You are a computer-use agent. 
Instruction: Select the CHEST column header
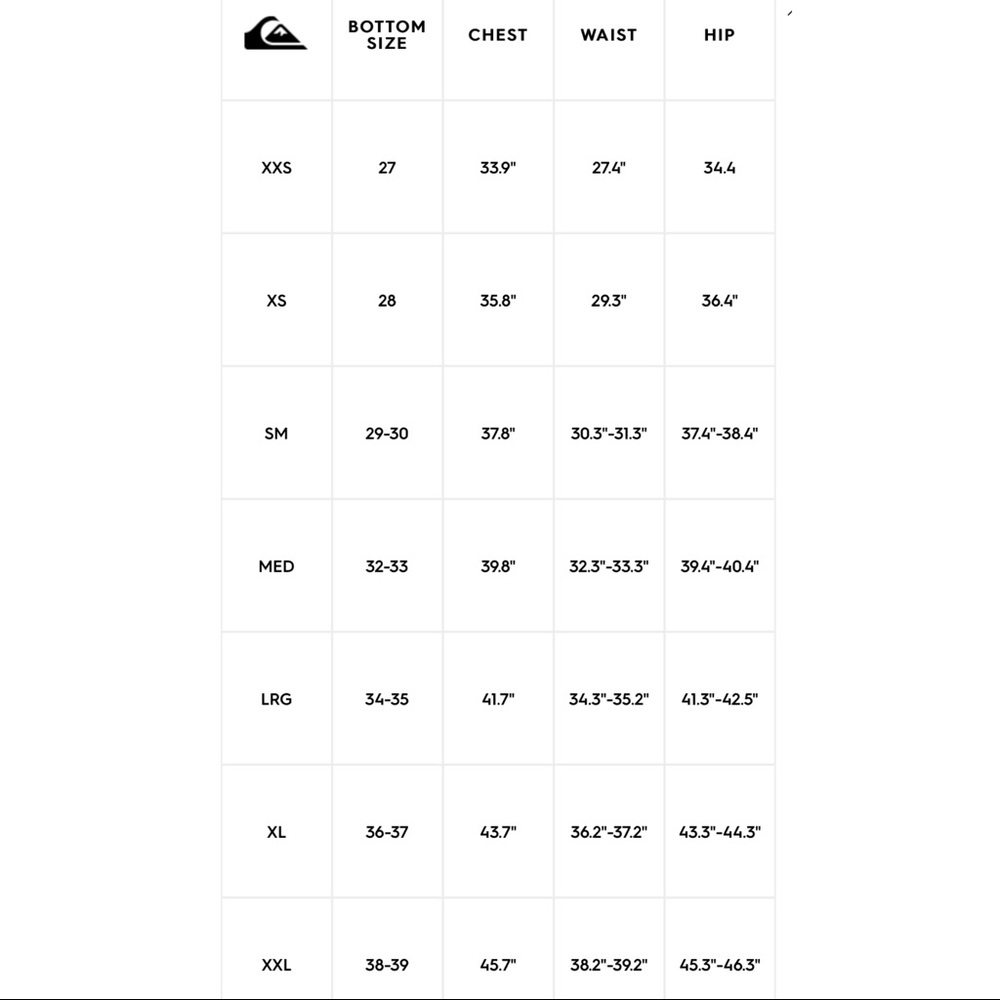(497, 35)
